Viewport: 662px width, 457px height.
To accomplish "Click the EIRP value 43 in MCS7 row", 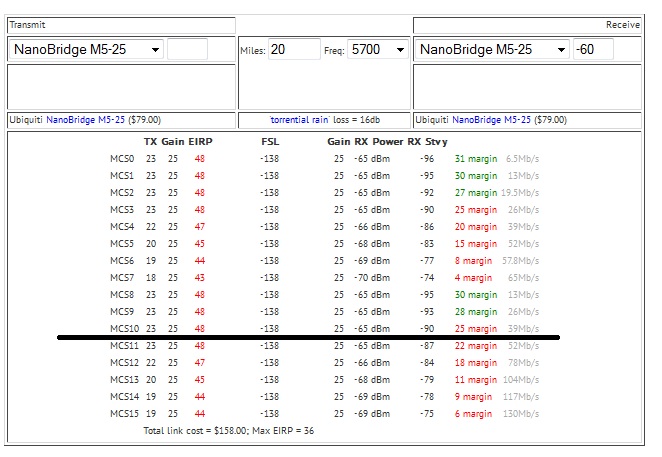I will point(200,277).
